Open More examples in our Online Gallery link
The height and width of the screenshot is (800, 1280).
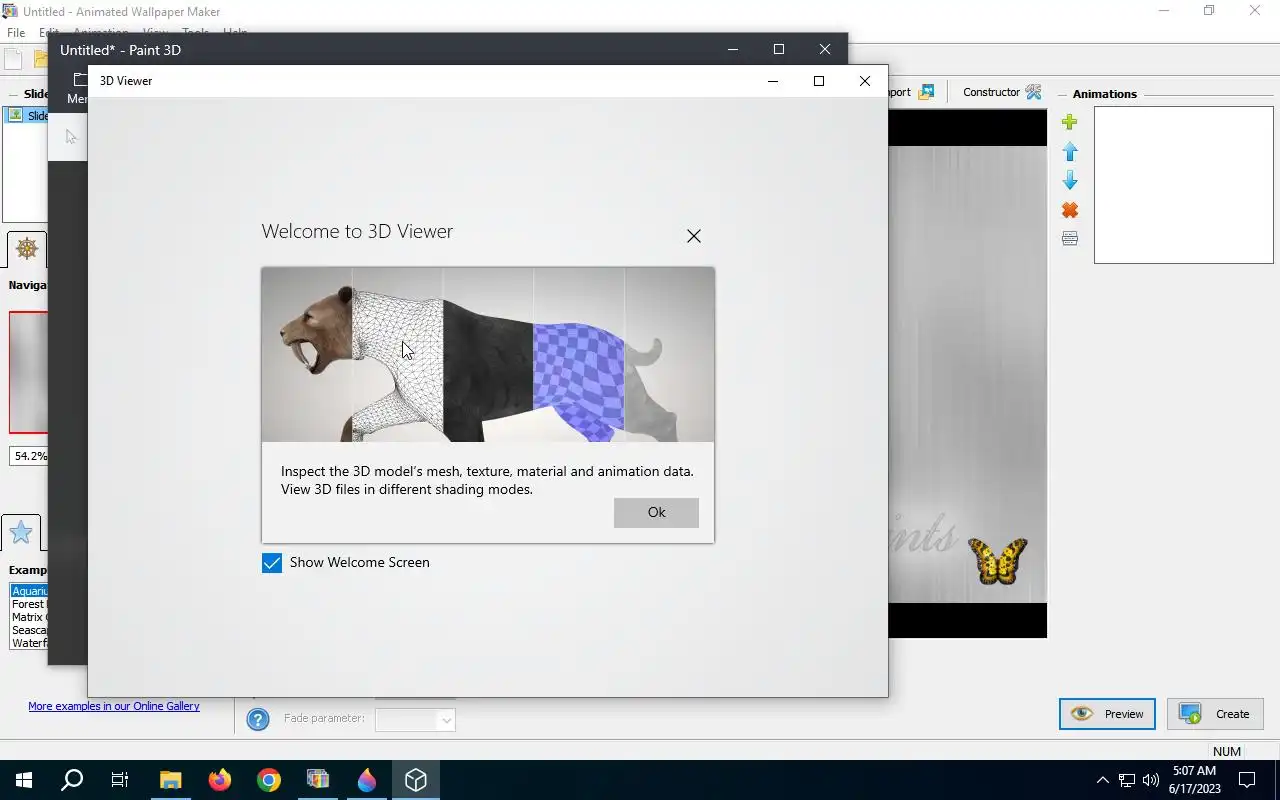pos(114,706)
